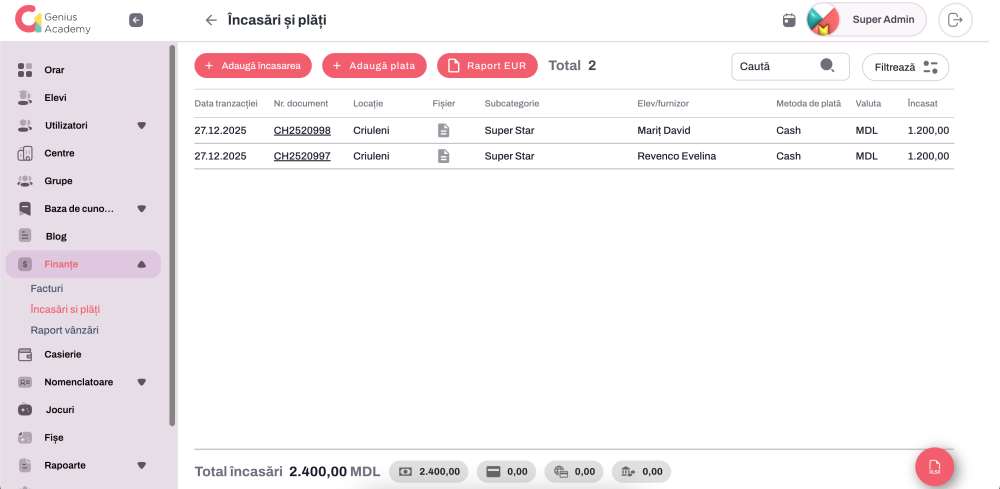Click the red XLSX export floating button

click(x=934, y=467)
